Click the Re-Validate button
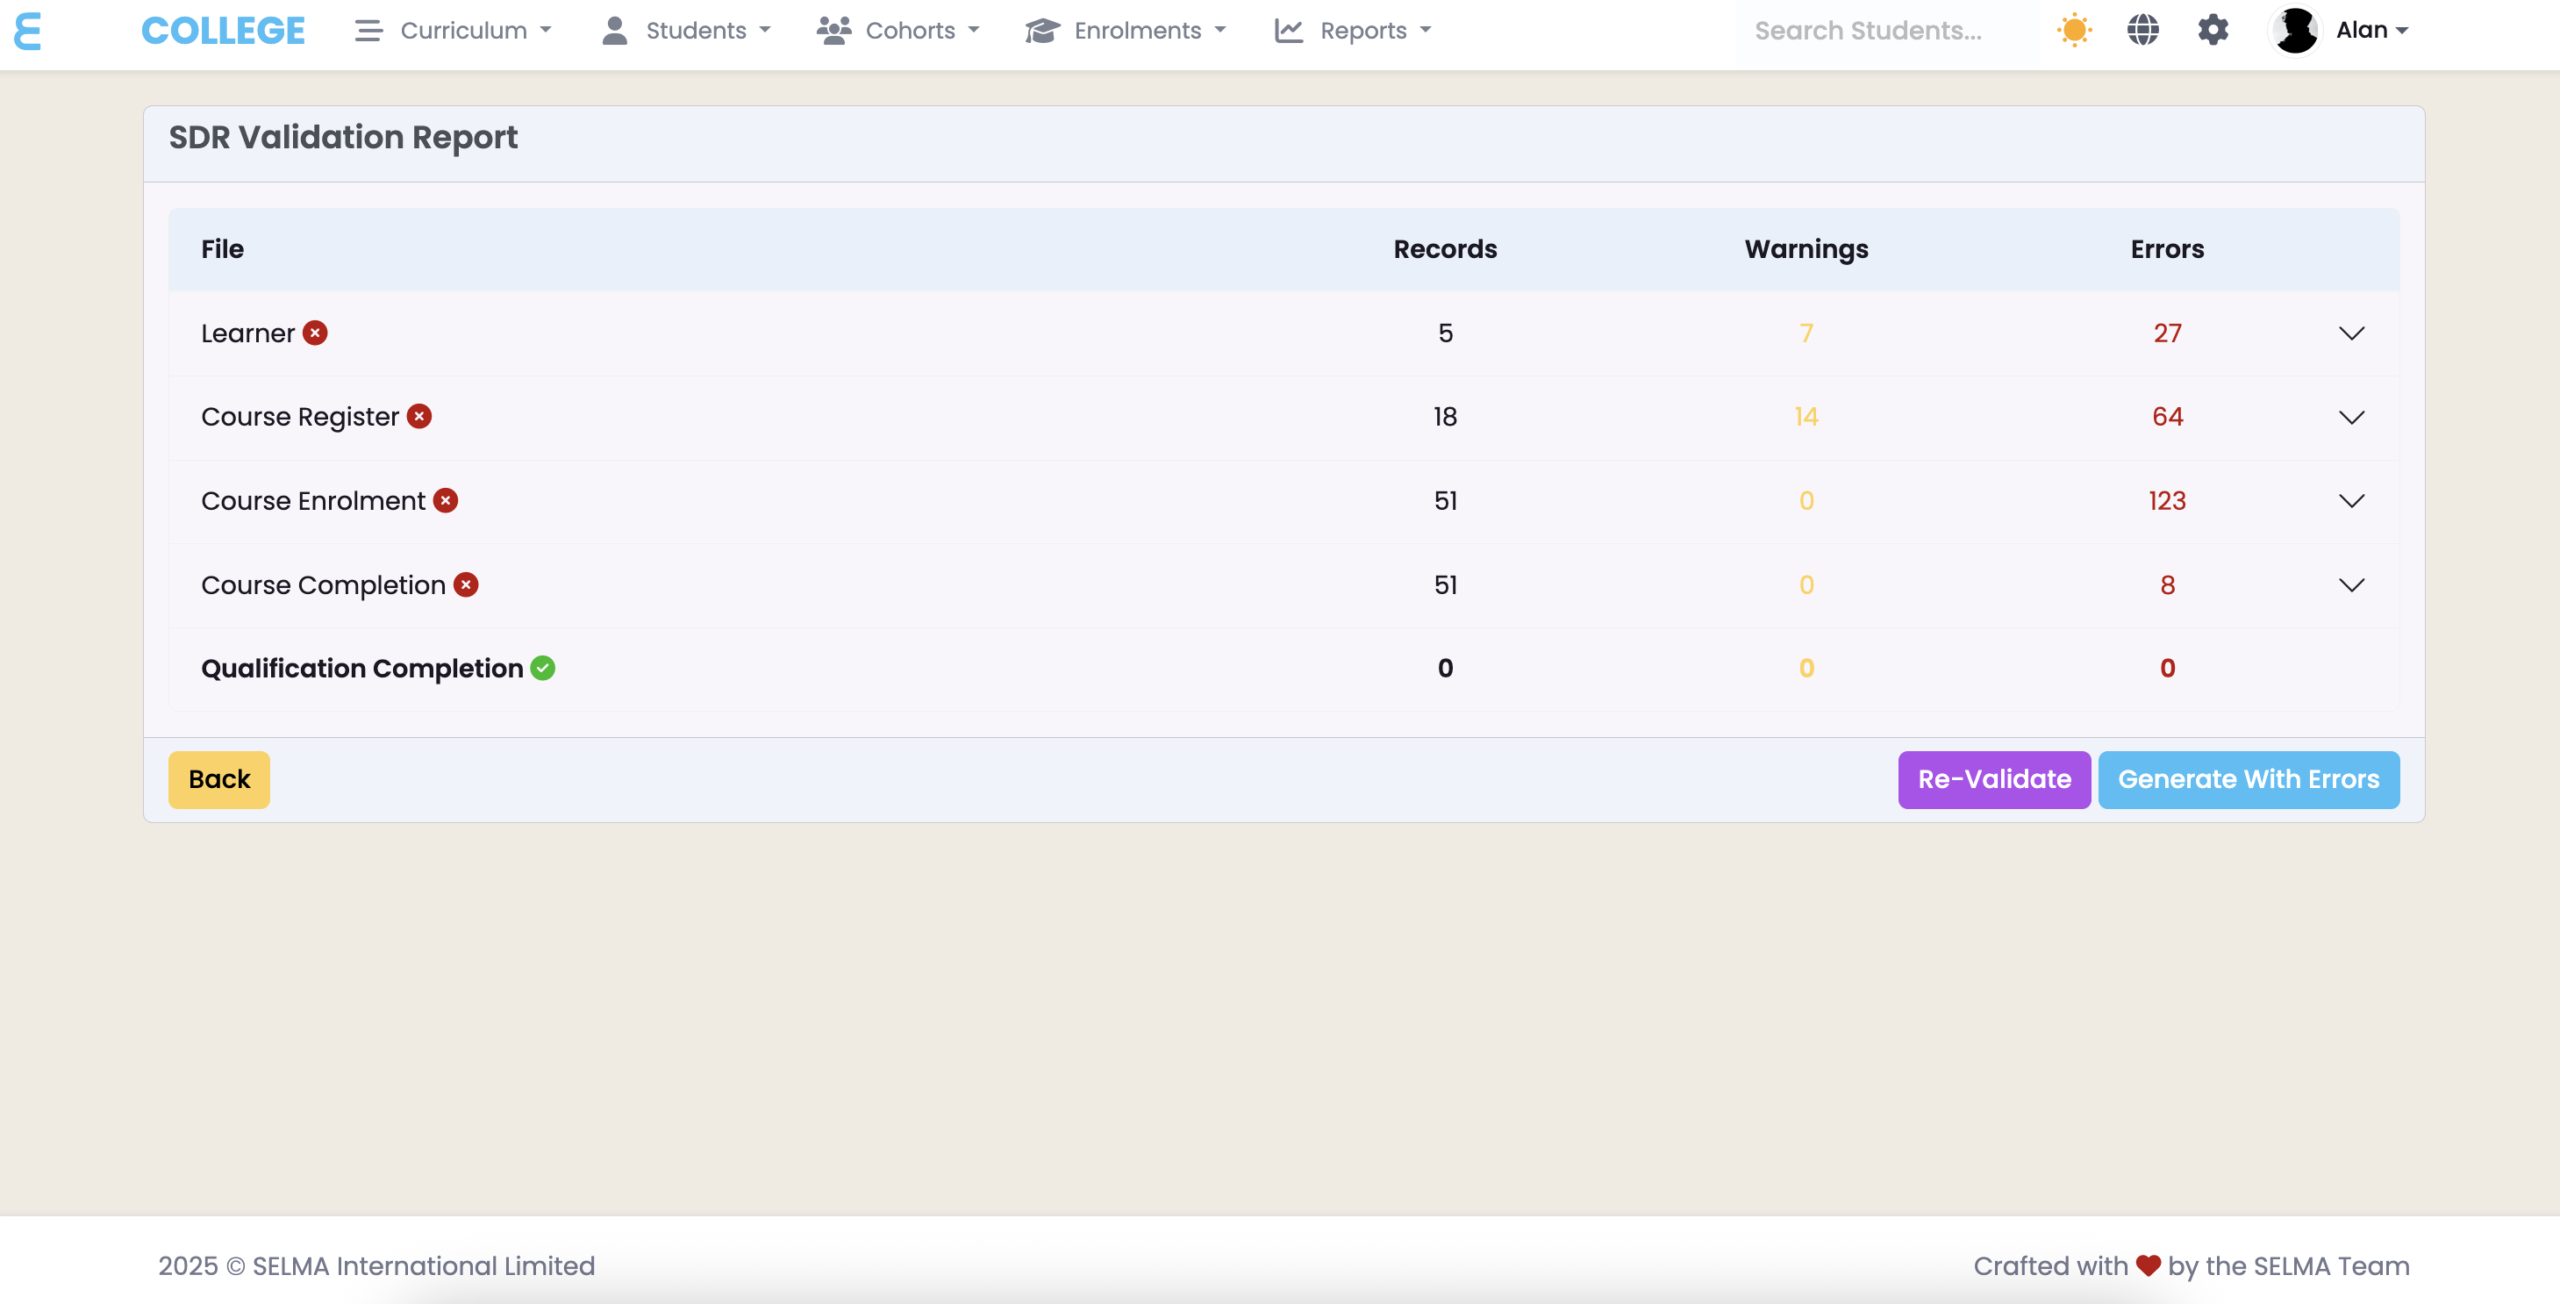Viewport: 2560px width, 1304px height. (1994, 780)
